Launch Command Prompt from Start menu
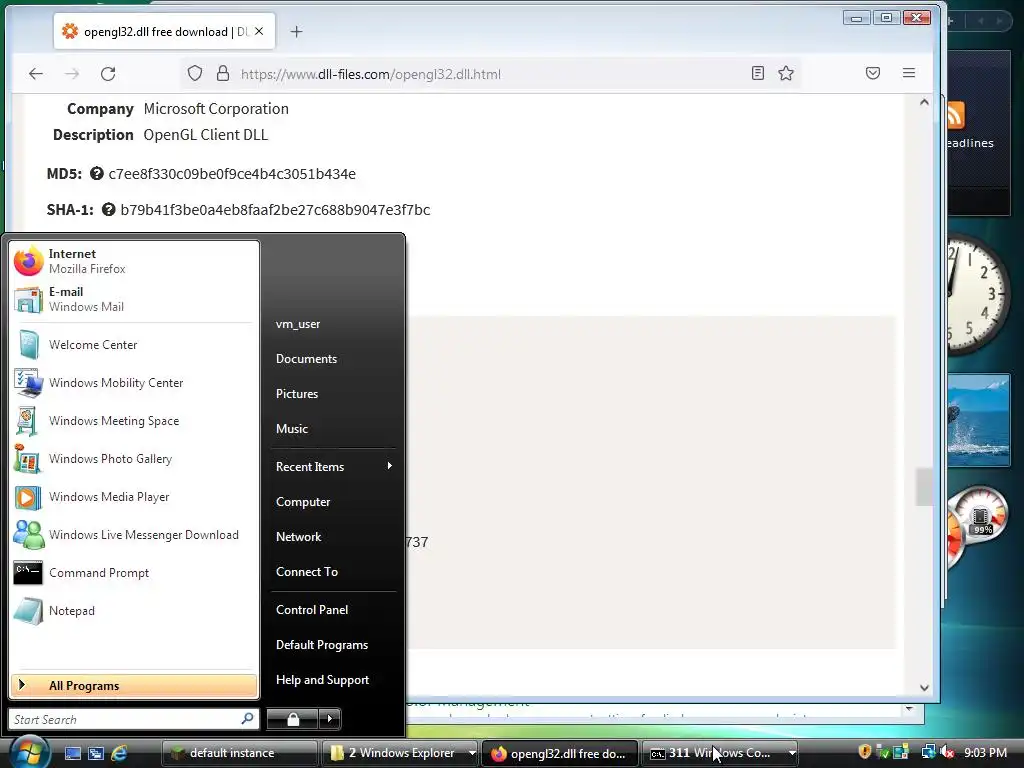 [133, 573]
